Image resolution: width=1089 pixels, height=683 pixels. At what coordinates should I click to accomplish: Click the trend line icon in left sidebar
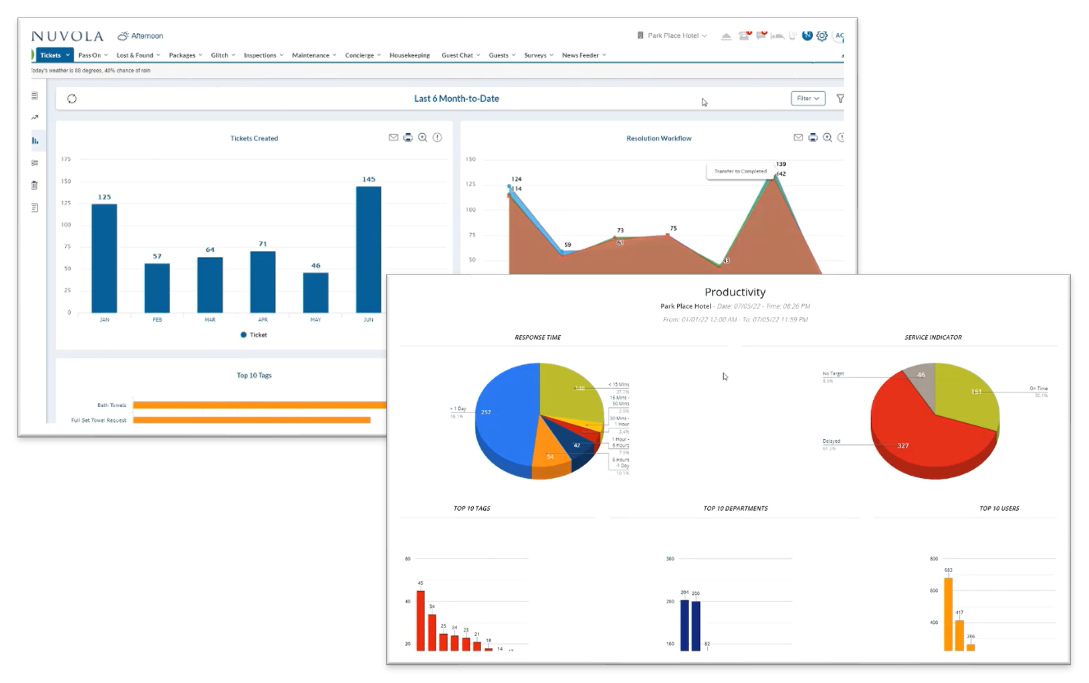click(35, 117)
